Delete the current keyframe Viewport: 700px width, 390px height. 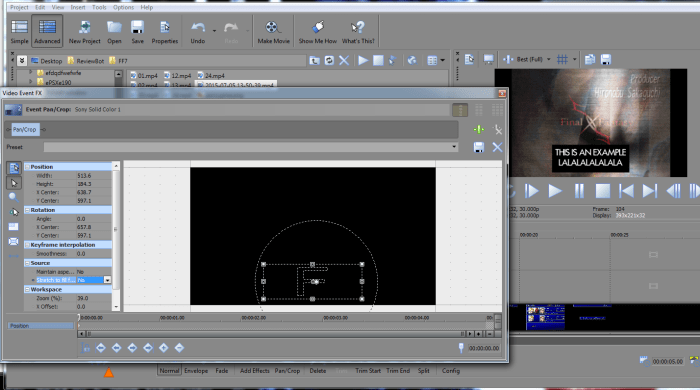[179, 348]
